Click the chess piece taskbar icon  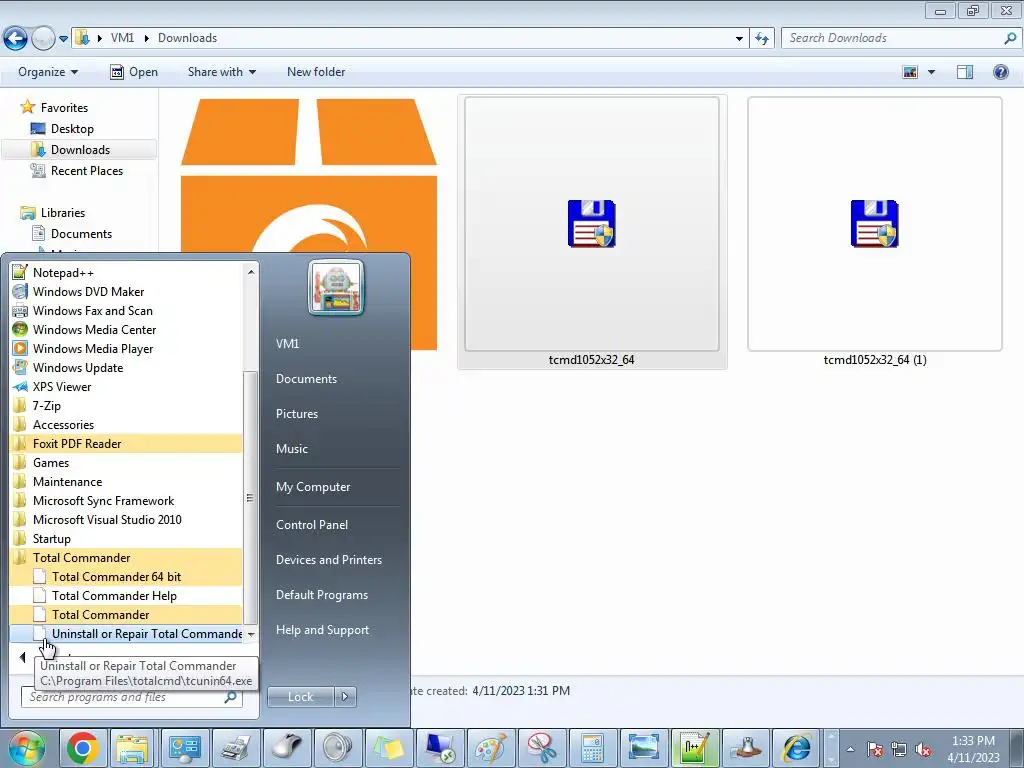(745, 748)
